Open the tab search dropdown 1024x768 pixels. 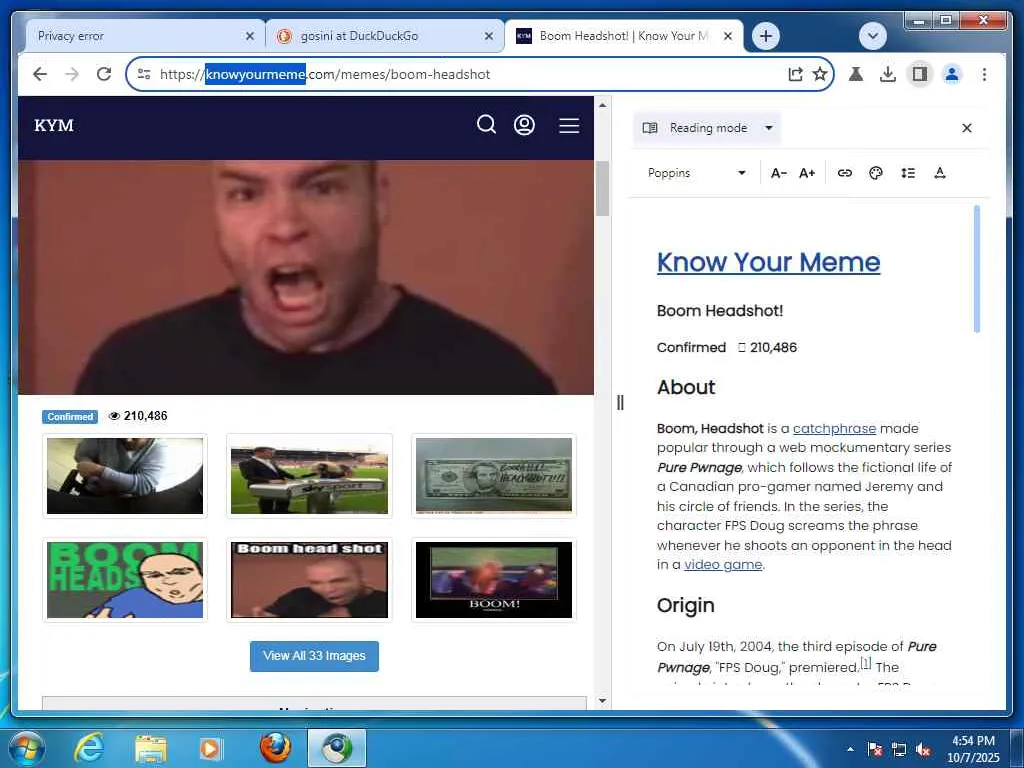872,36
